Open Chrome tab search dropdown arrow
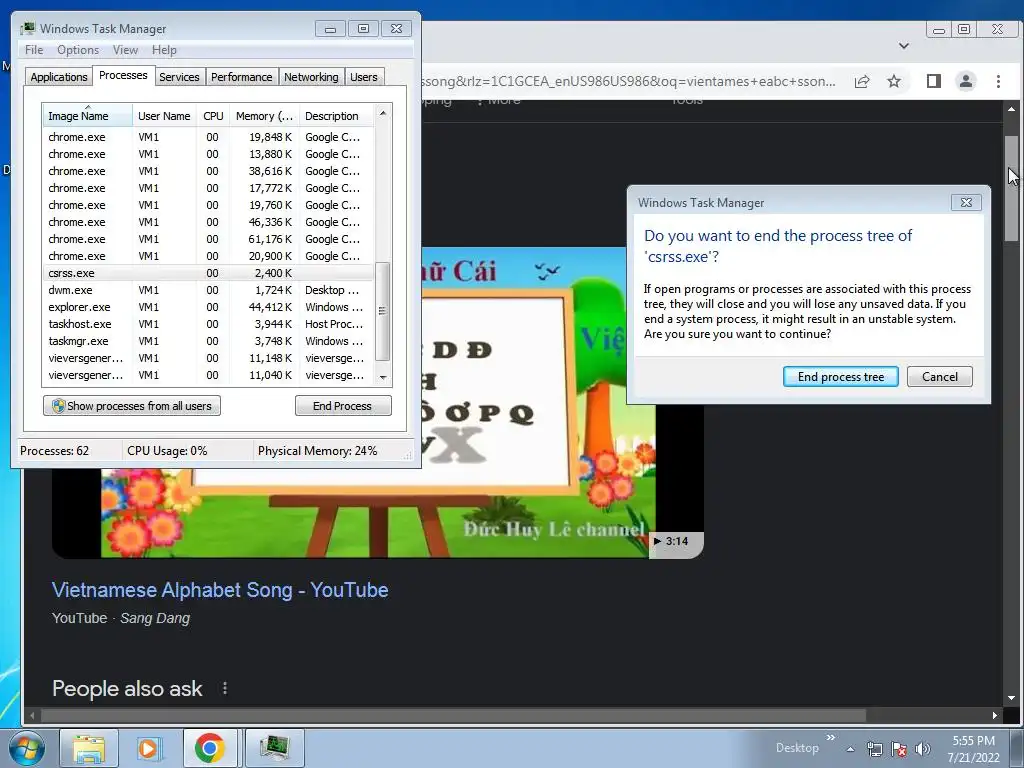 (904, 46)
